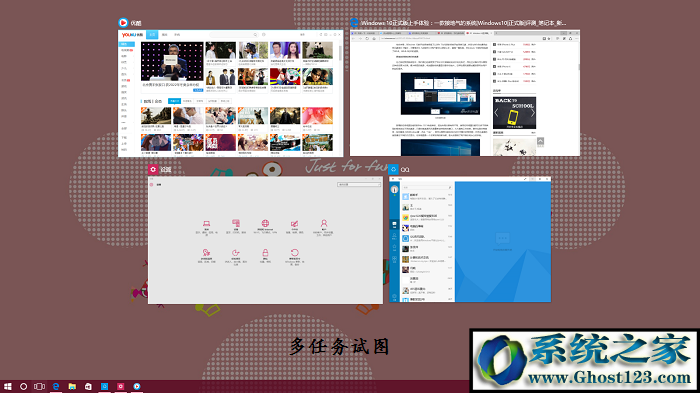700x393 pixels.
Task: Switch to the Edge browser window thumbnail
Action: pyautogui.click(x=465, y=93)
